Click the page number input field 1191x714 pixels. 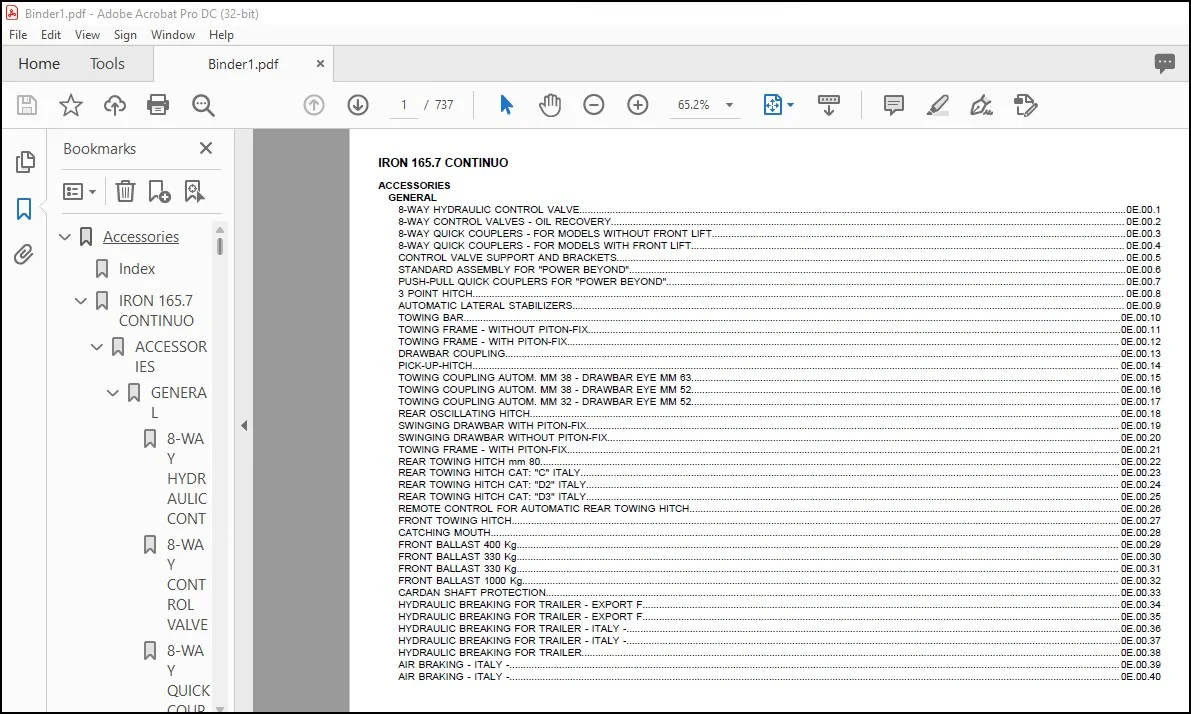(403, 105)
